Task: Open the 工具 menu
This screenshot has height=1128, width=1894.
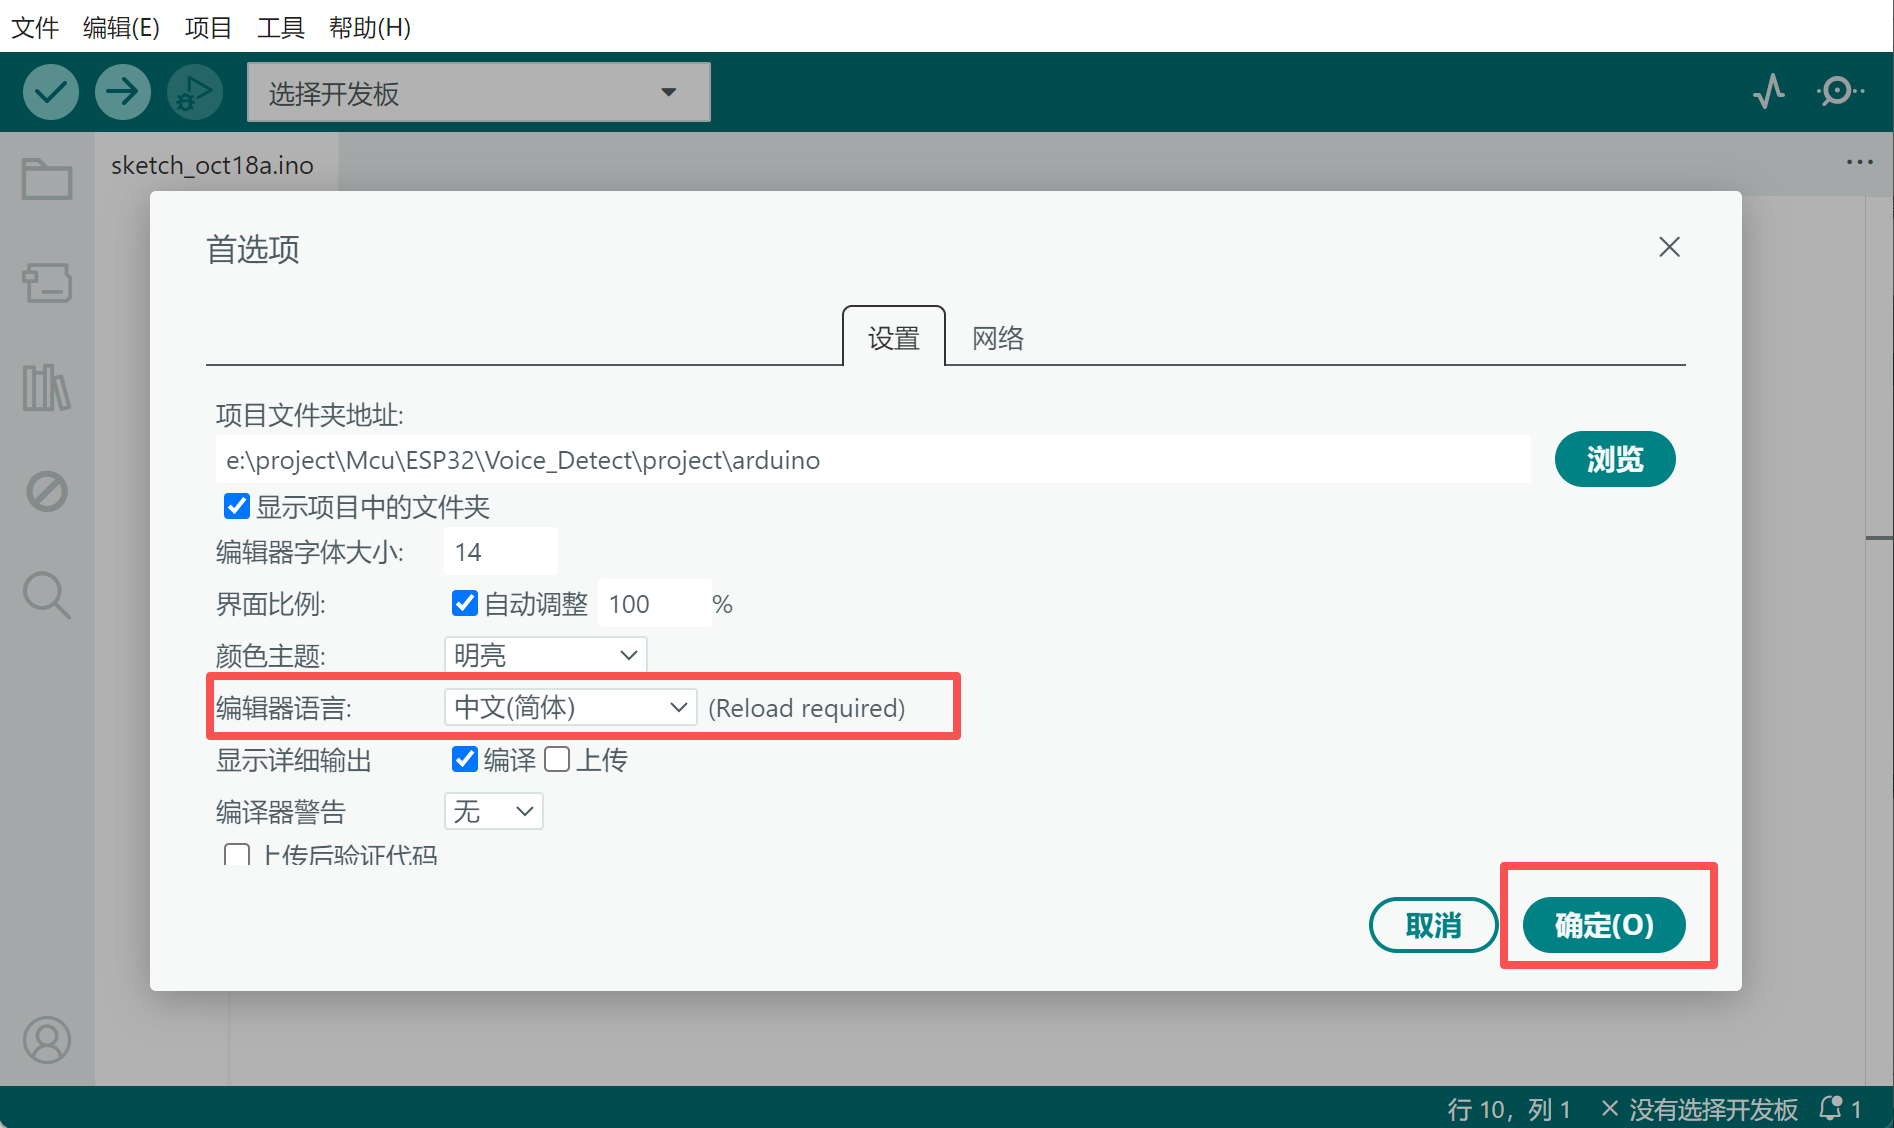Action: click(x=280, y=27)
